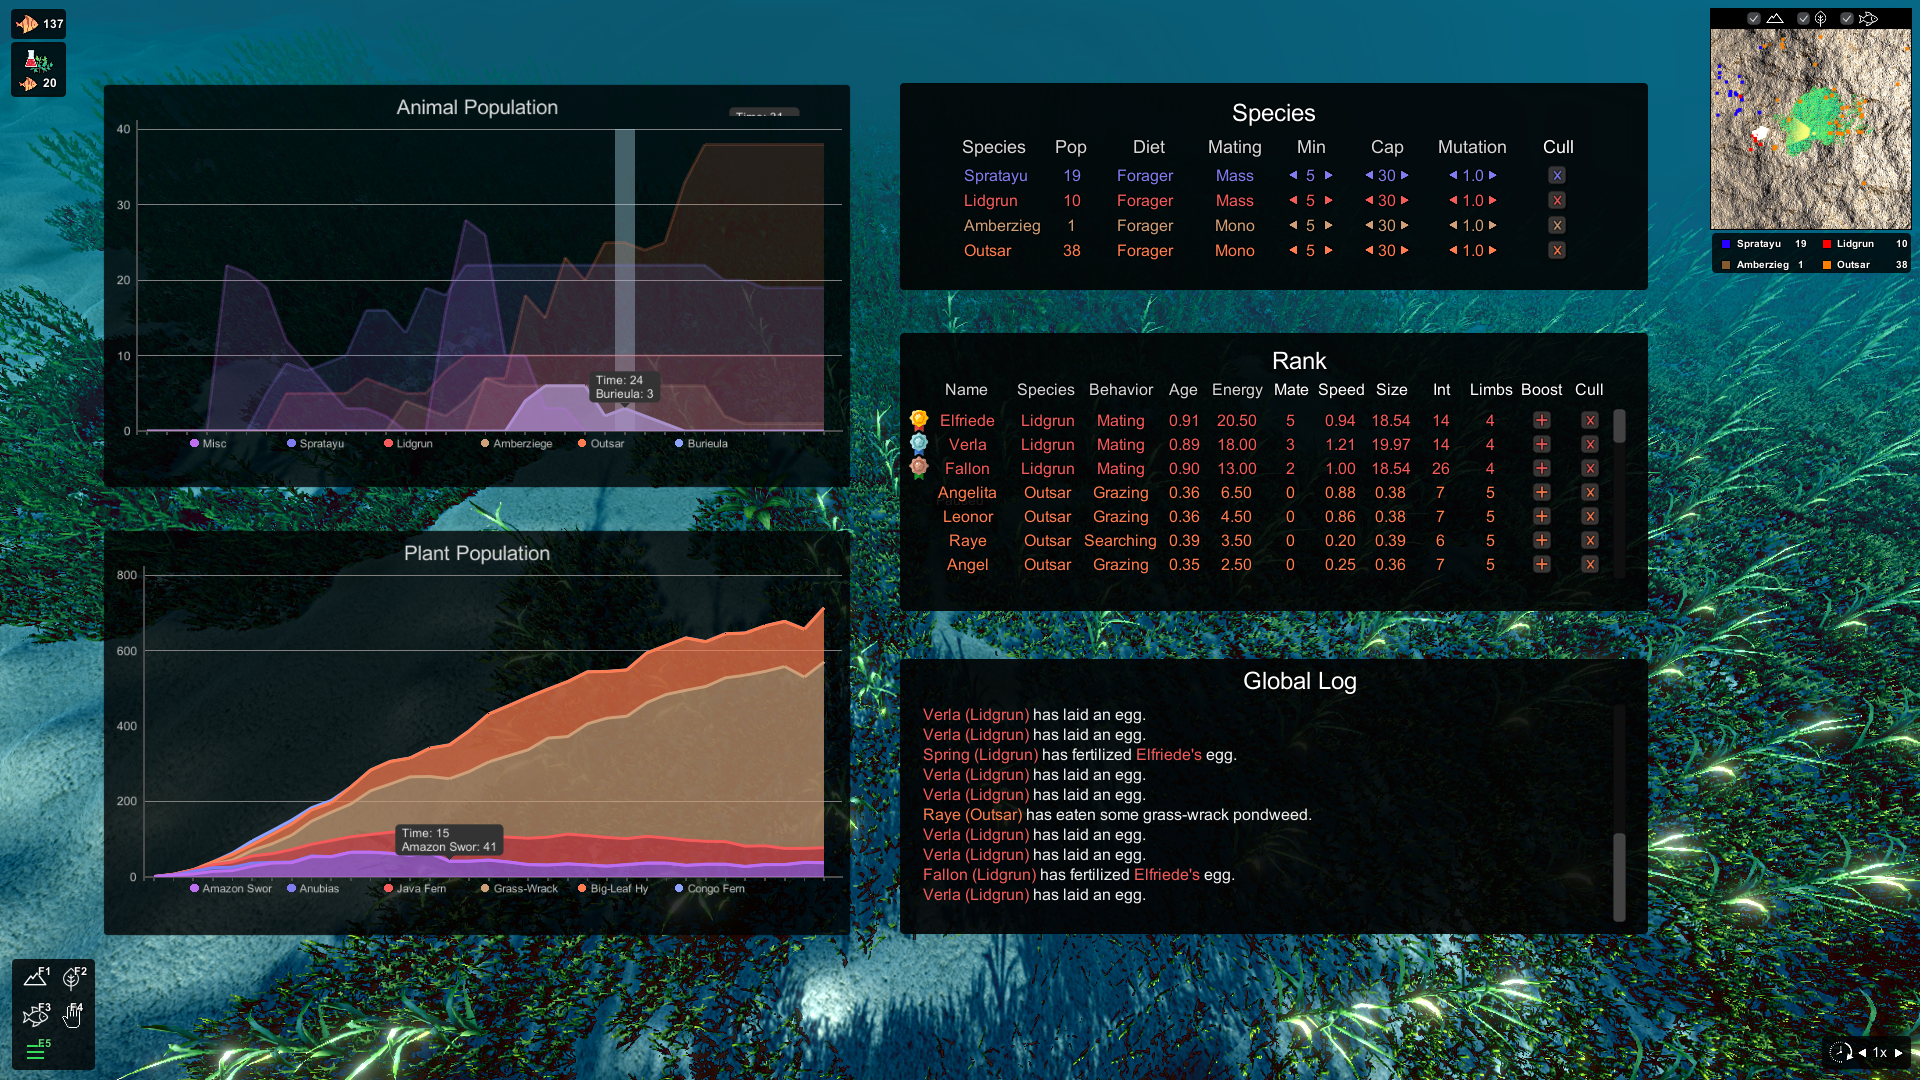
Task: Open the plant tool (F2 leaf icon)
Action: pos(73,977)
